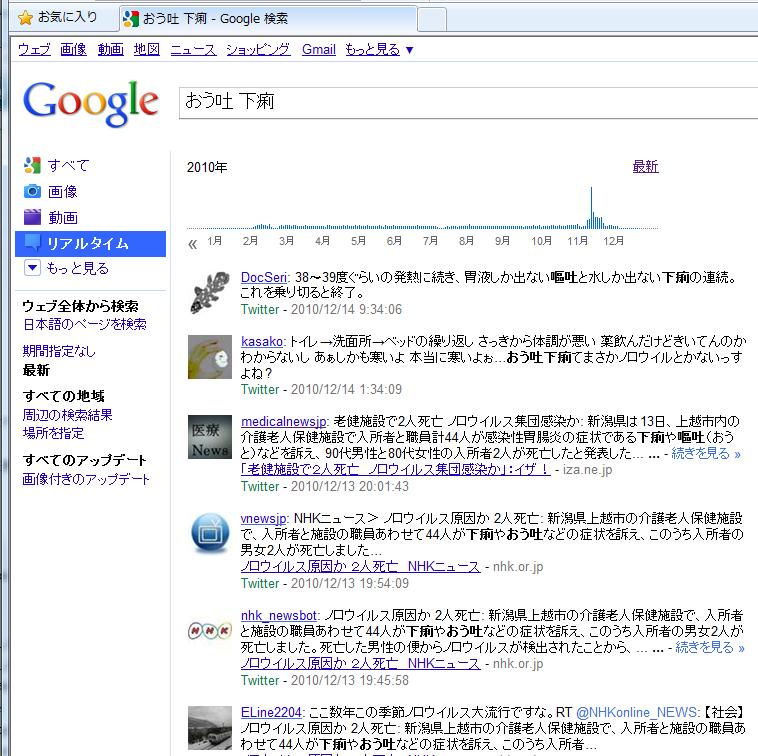Click the Google favicon on the browser tab

[131, 18]
